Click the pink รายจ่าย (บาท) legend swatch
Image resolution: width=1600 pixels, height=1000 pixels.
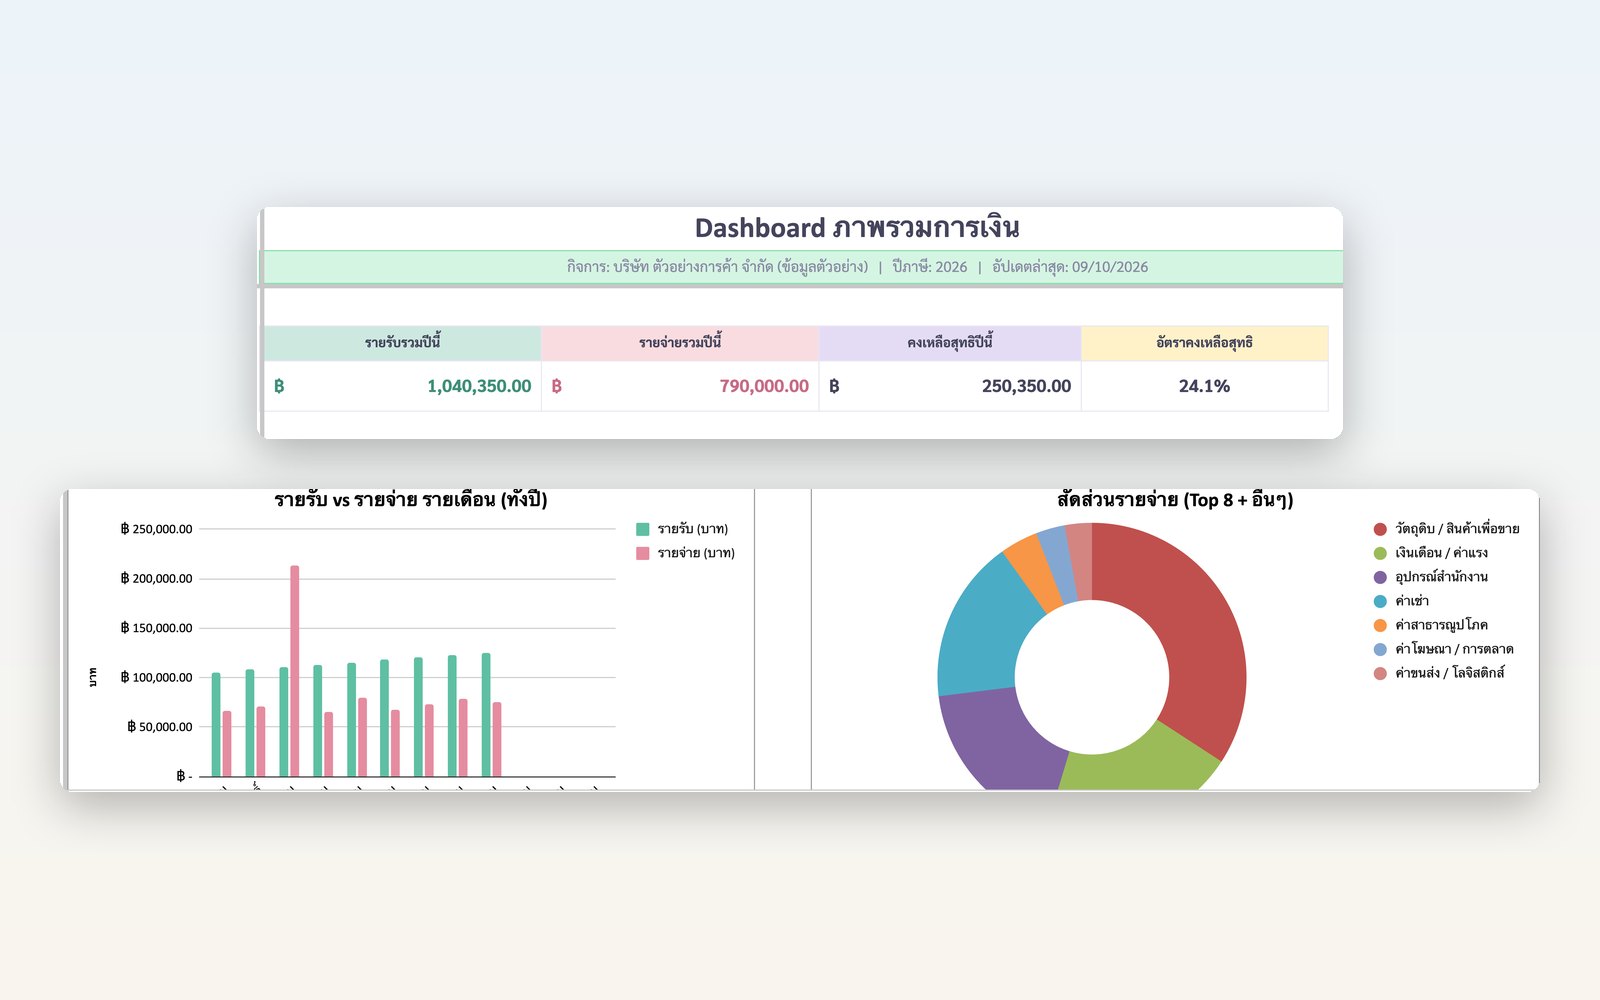(x=643, y=553)
